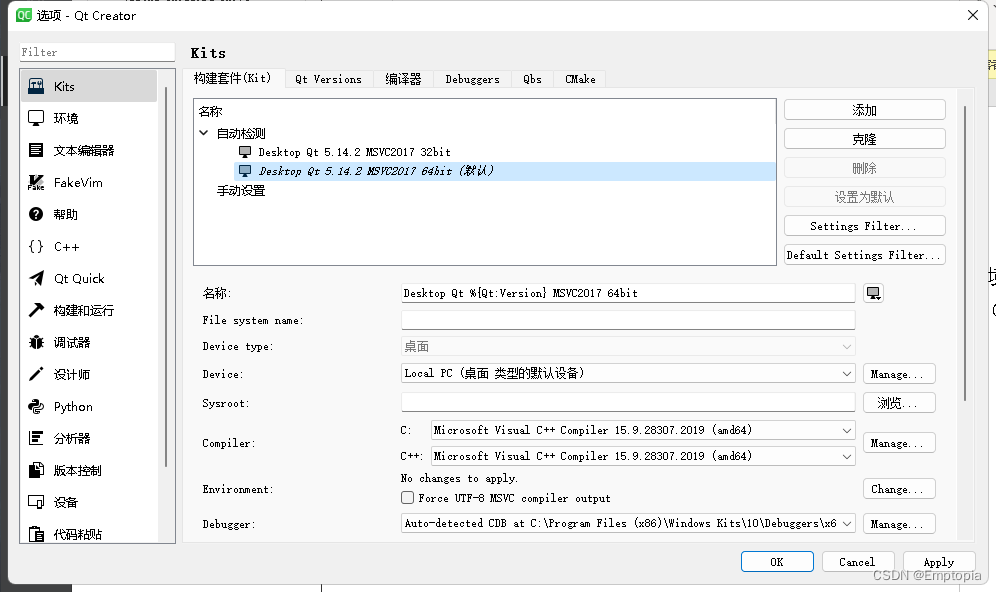This screenshot has width=996, height=592.
Task: Open the 环境 settings icon
Action: point(36,118)
